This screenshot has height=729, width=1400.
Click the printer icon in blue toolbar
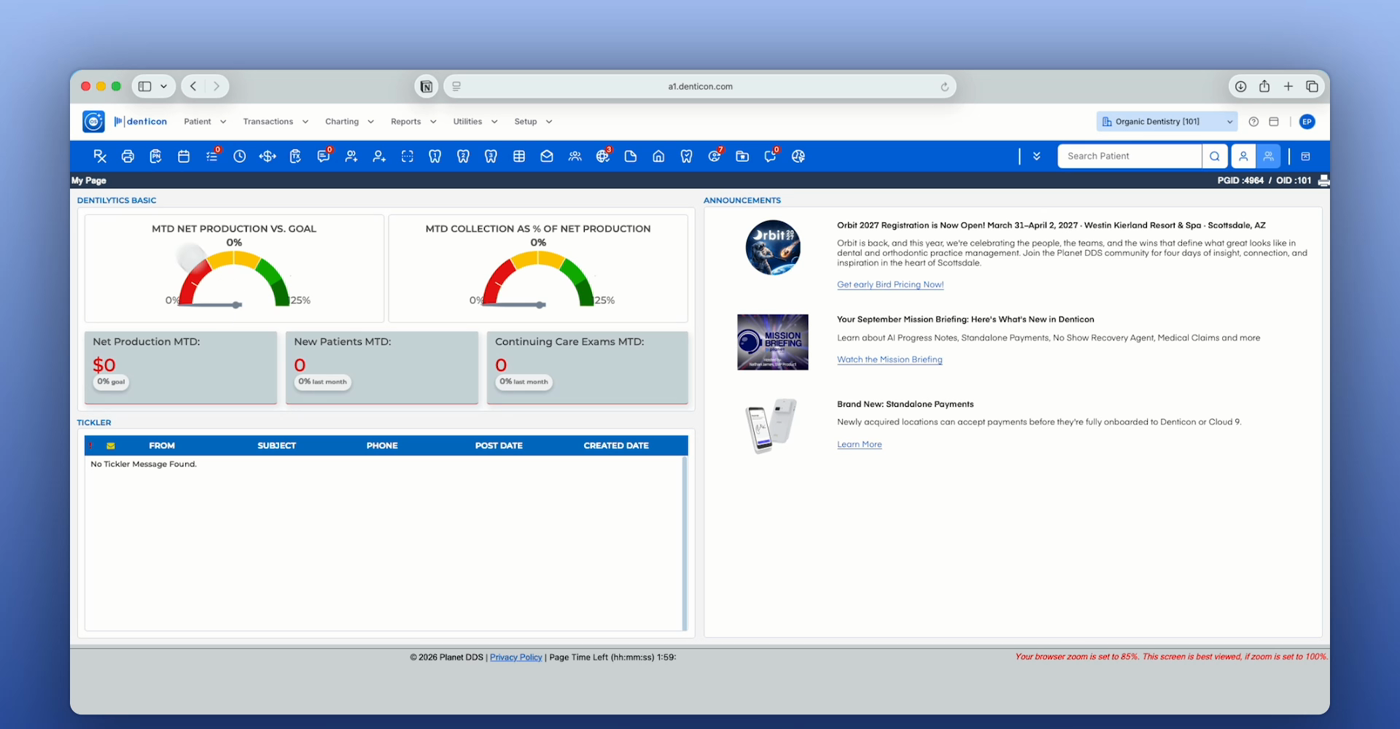[x=128, y=156]
